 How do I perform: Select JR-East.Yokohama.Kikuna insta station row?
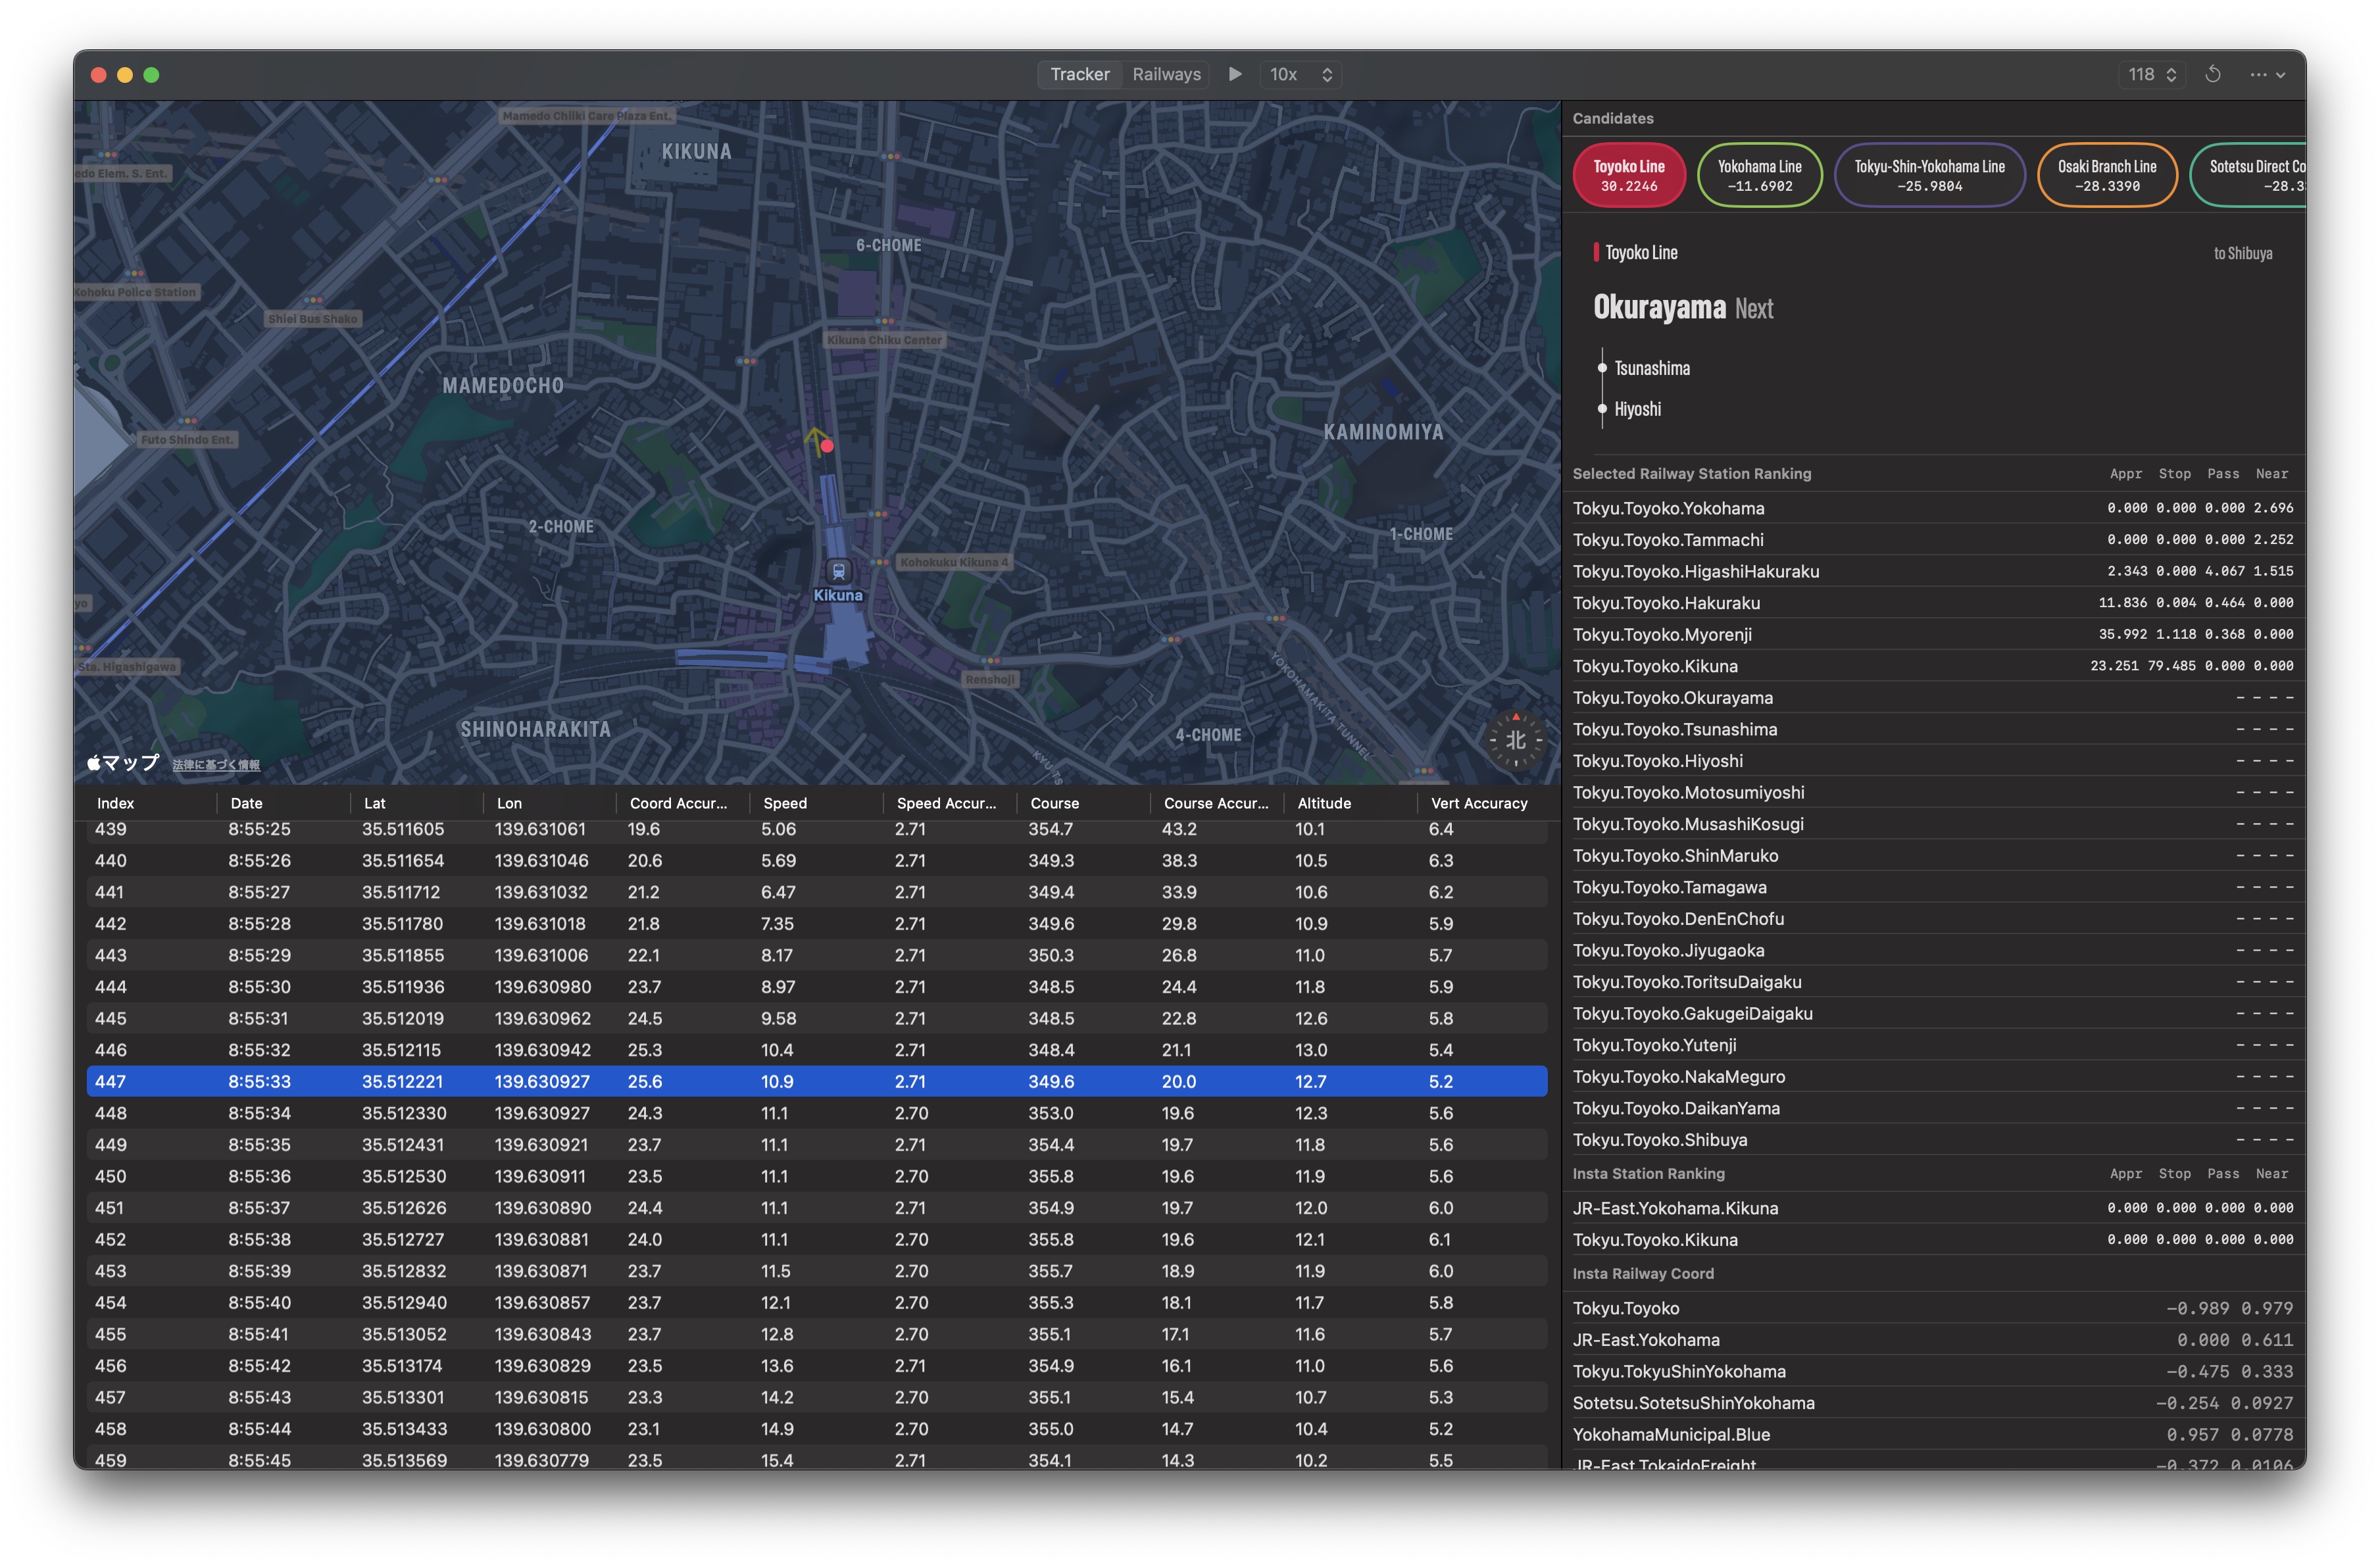tap(1933, 1208)
